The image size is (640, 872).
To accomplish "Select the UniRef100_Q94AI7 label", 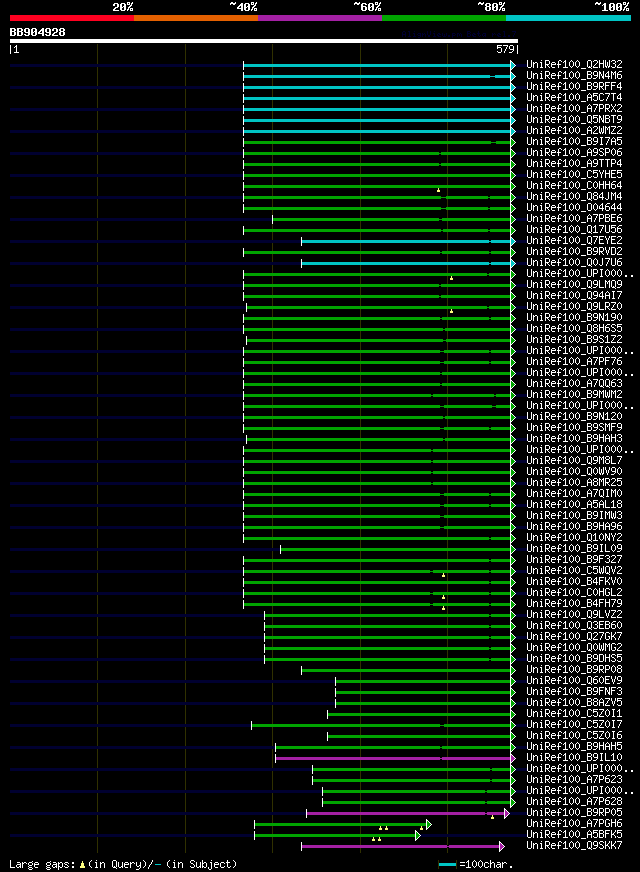I will [x=574, y=295].
